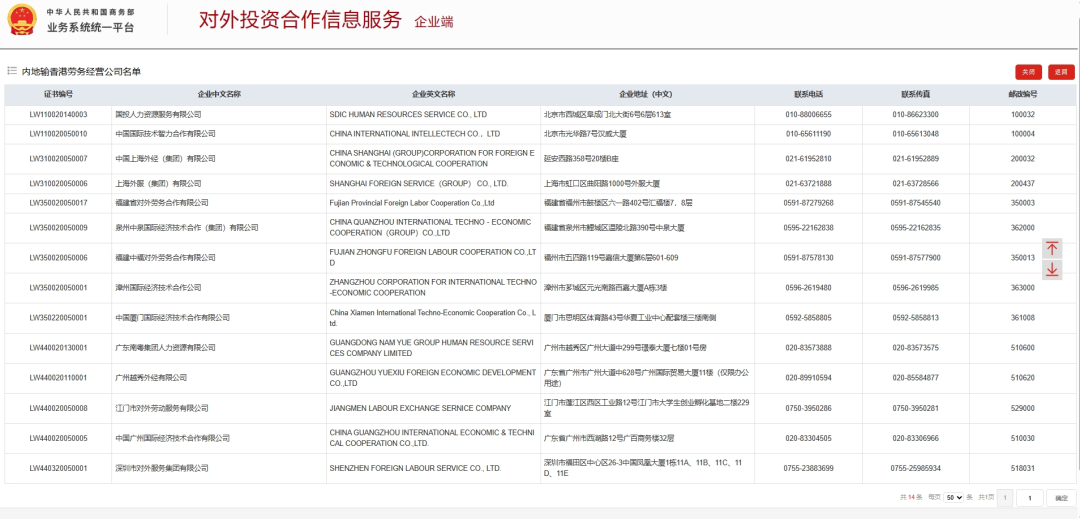Click the scroll-to-top arrow icon
Screen dimensions: 1080x519
(x=1052, y=249)
